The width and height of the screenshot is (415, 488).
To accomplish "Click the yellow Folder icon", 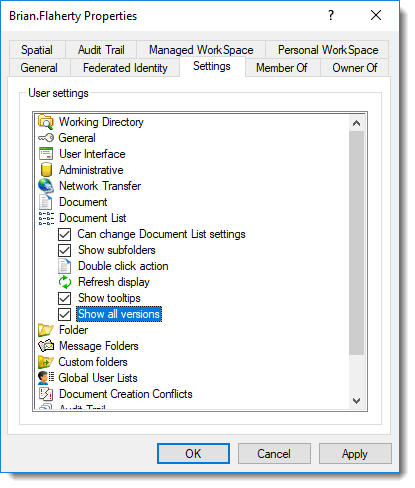I will coord(46,330).
